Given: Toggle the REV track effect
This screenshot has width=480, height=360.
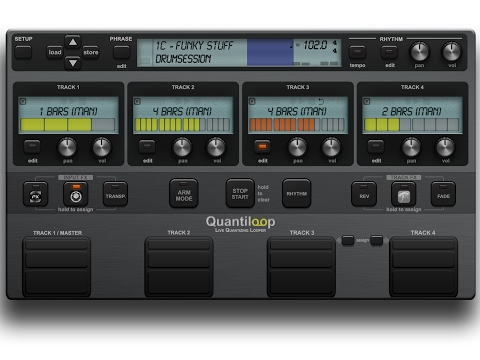Looking at the screenshot, I should point(364,194).
